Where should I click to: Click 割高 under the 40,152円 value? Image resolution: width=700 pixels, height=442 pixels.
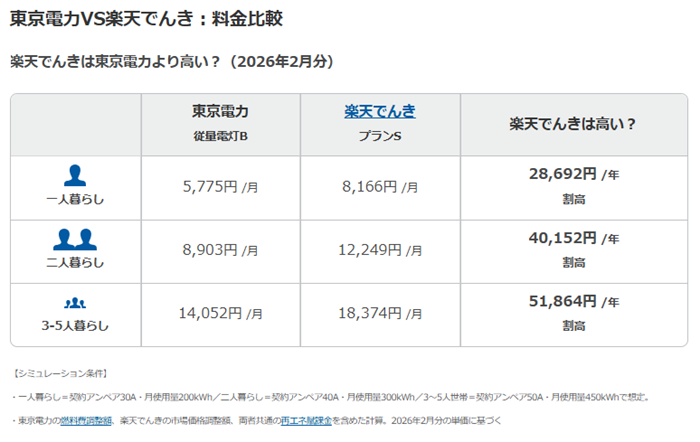coord(574,263)
